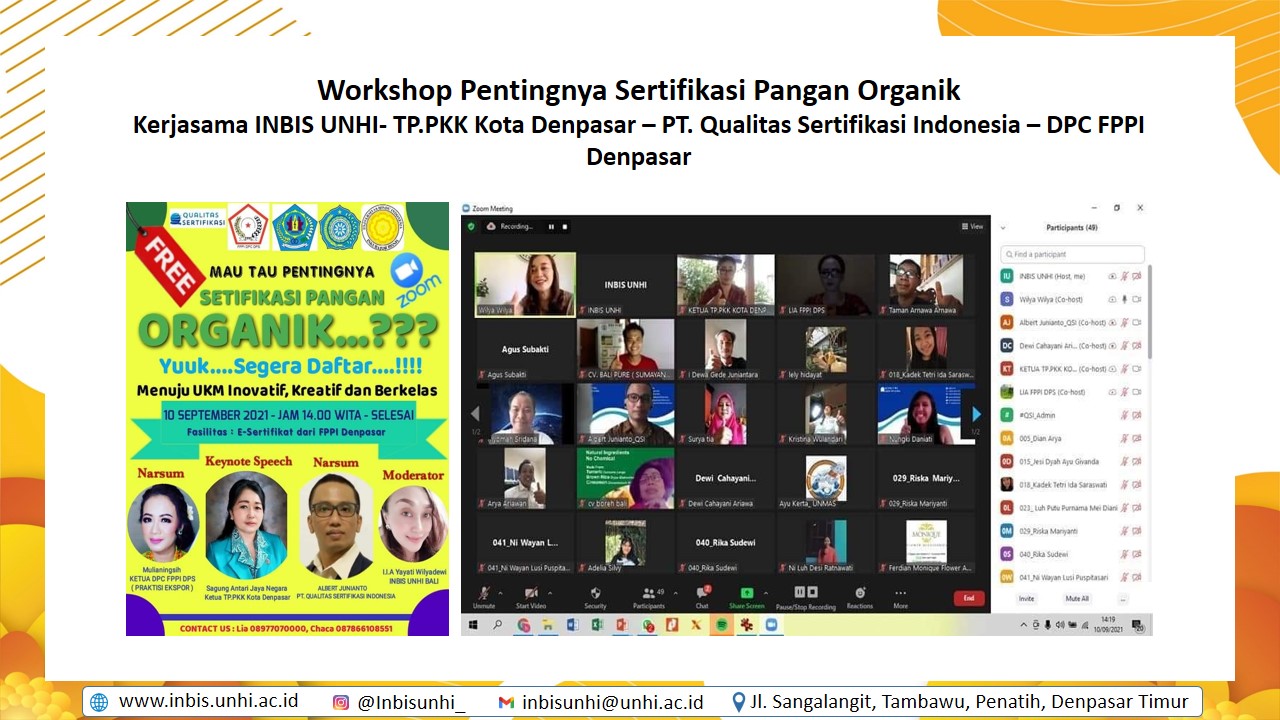Pause recording with top-bar pause icon
Viewport: 1280px width, 720px height.
(x=551, y=226)
